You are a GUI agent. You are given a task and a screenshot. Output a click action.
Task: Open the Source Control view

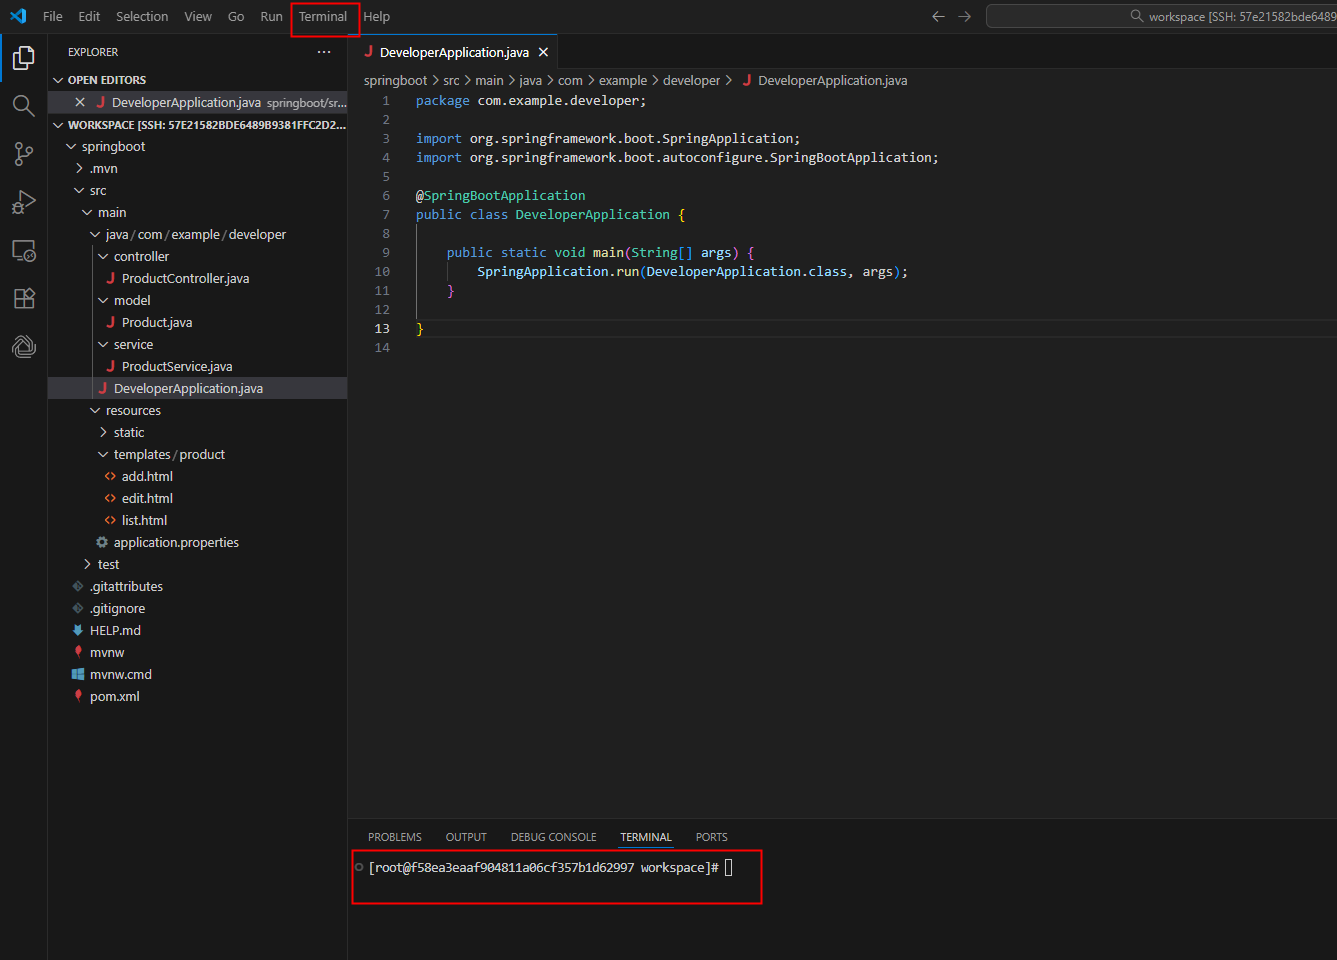(24, 154)
